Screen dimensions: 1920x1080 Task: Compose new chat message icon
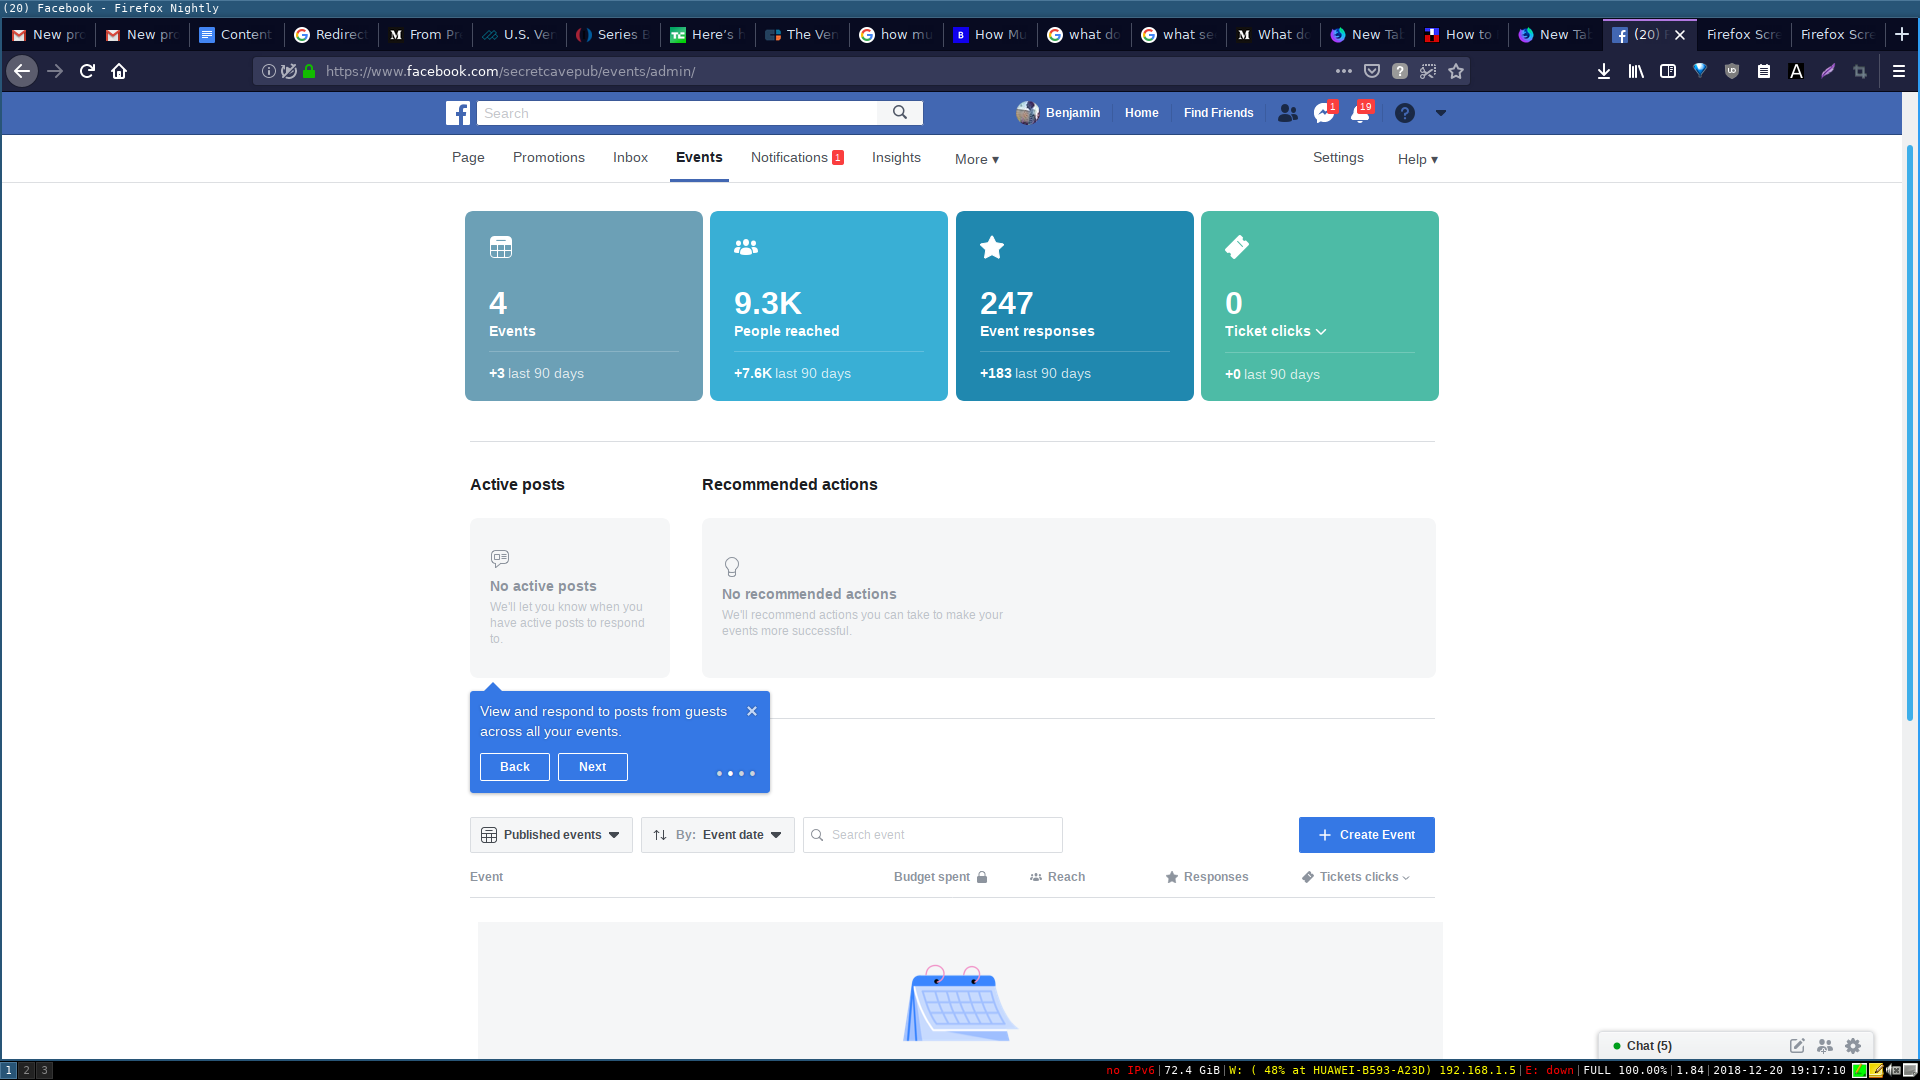click(1797, 1046)
